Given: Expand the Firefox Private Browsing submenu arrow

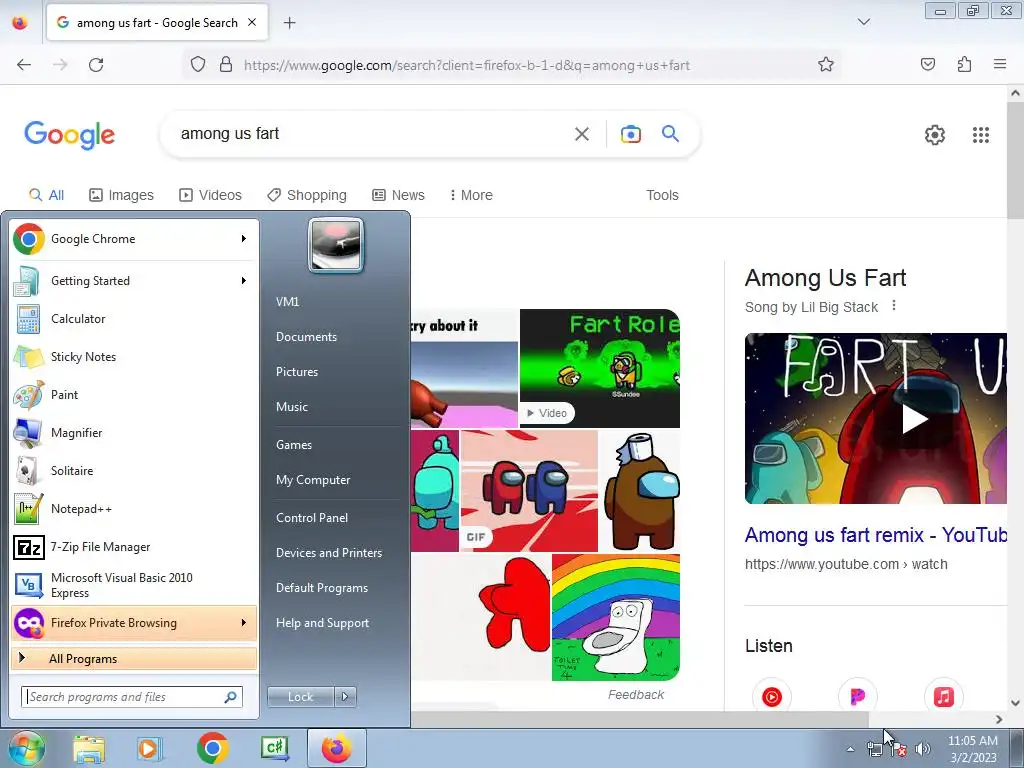Looking at the screenshot, I should pos(244,623).
